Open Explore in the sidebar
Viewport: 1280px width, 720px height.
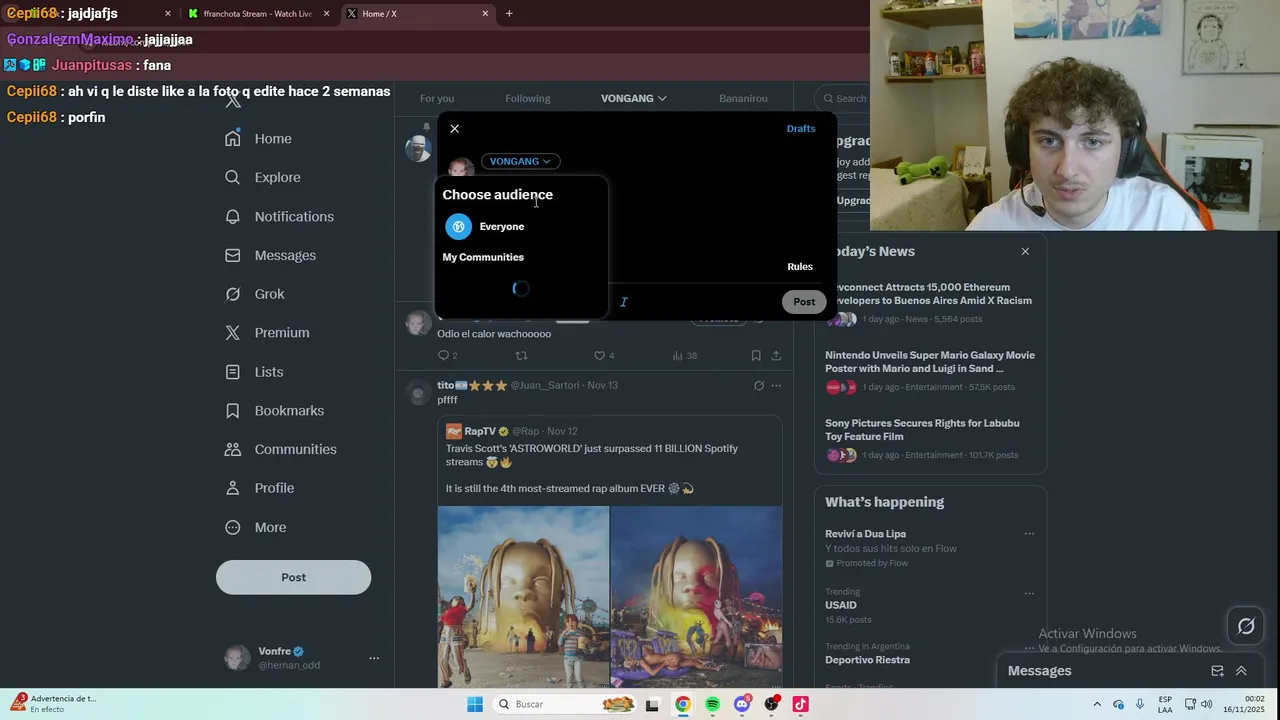(263, 177)
